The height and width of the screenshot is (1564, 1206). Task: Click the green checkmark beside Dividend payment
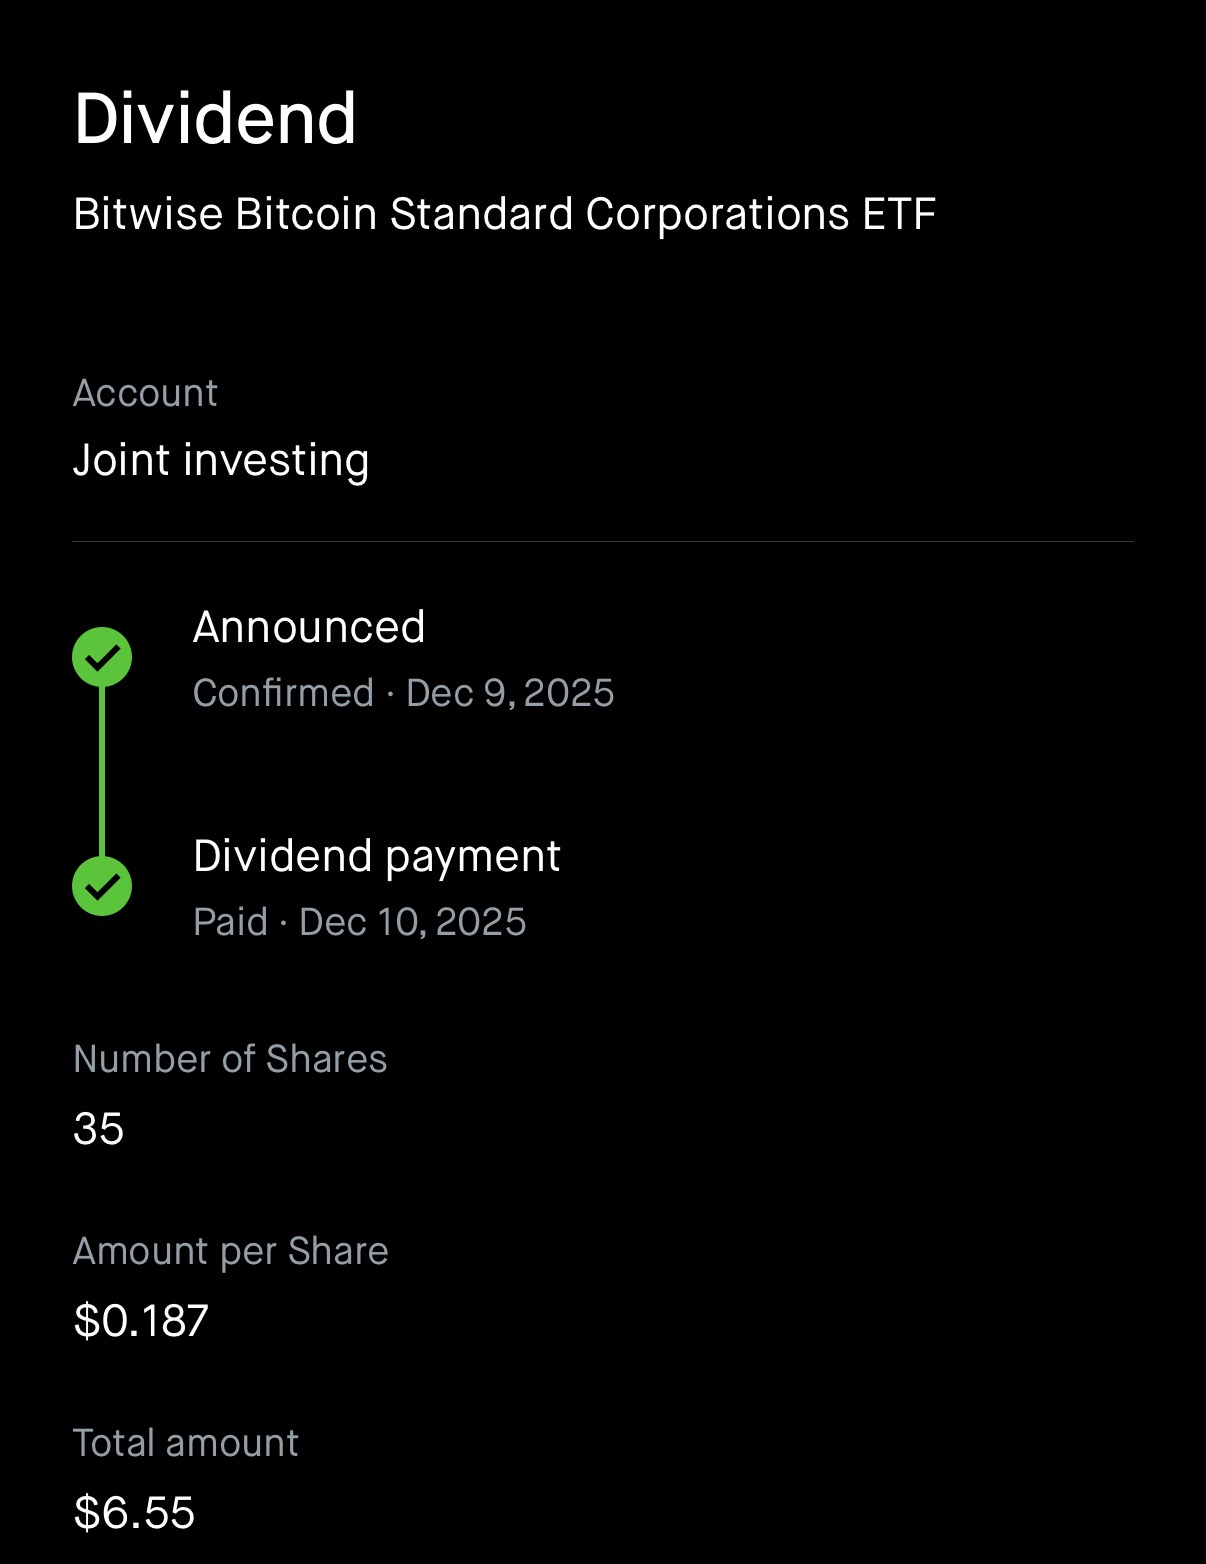pos(102,886)
